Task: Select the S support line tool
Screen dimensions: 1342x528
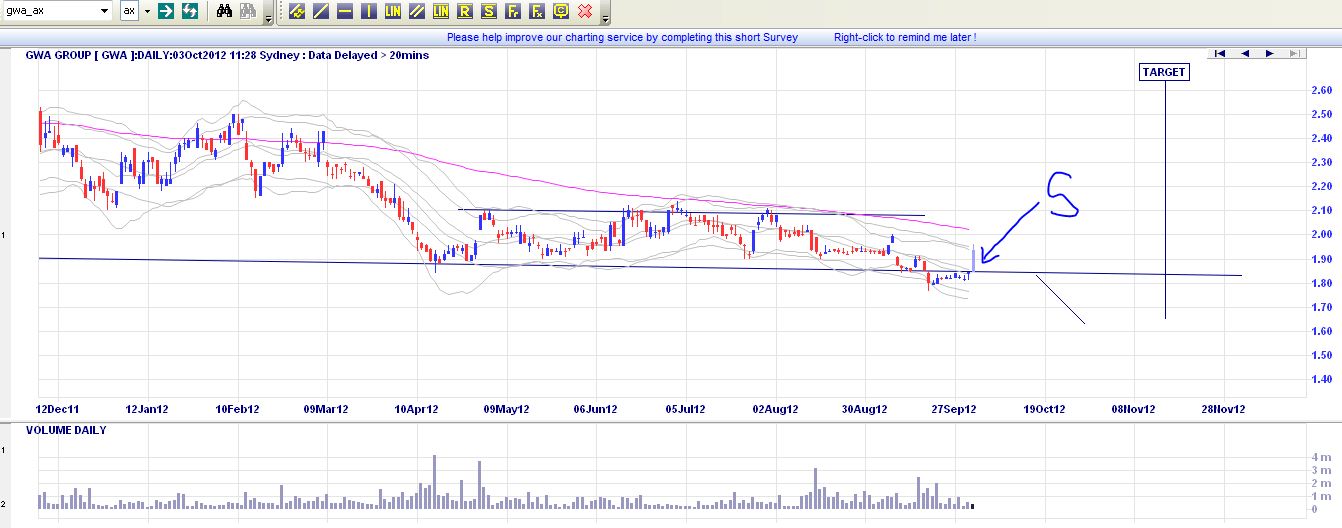Action: tap(489, 12)
